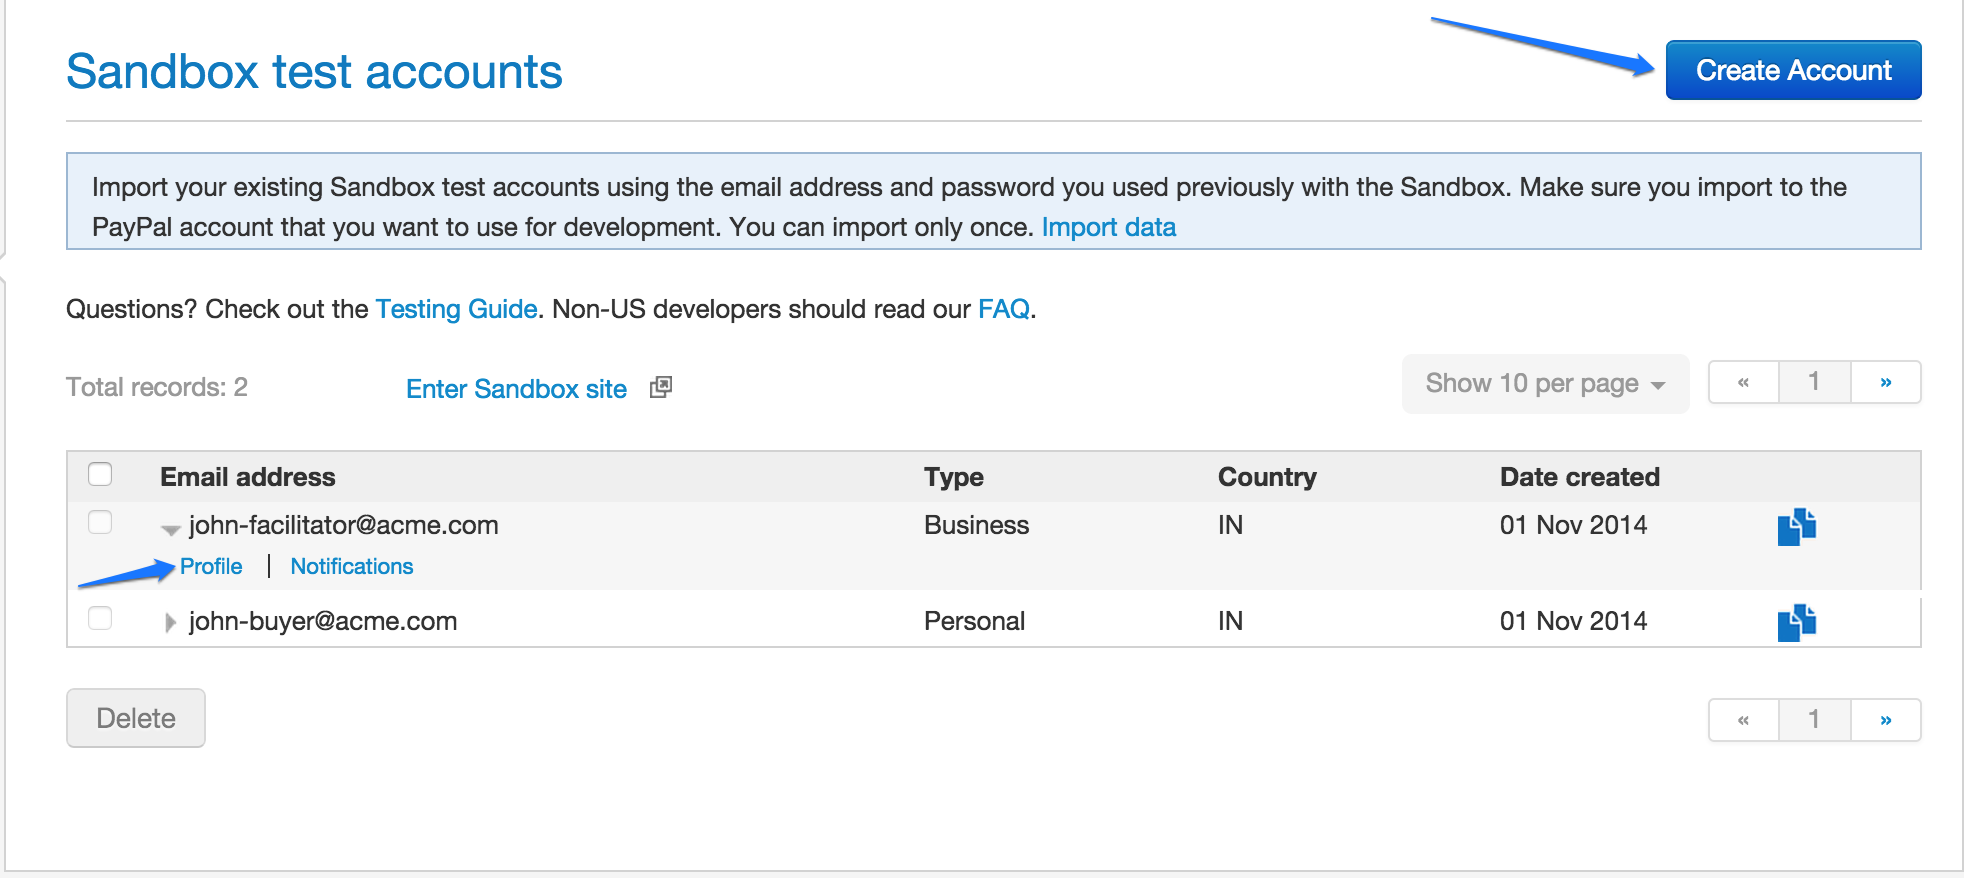Viewport: 1964px width, 878px height.
Task: Open the Testing Guide link
Action: [x=456, y=309]
